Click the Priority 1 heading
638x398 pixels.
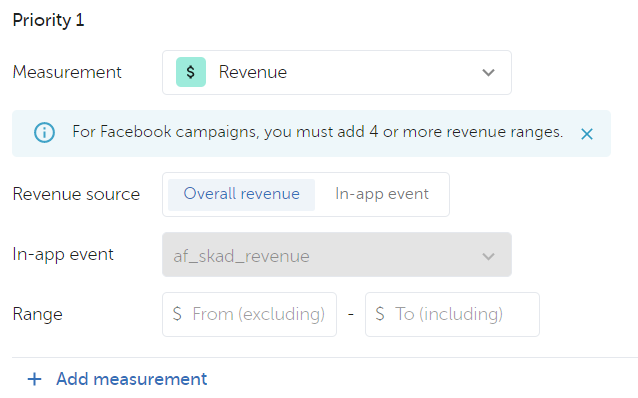(x=48, y=20)
